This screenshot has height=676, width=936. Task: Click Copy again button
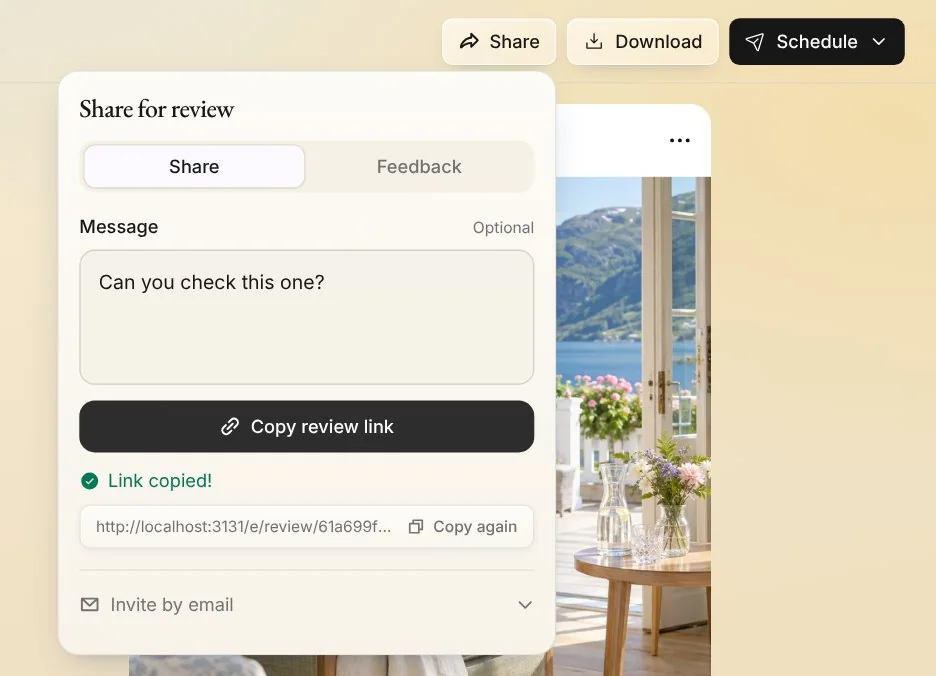click(463, 527)
